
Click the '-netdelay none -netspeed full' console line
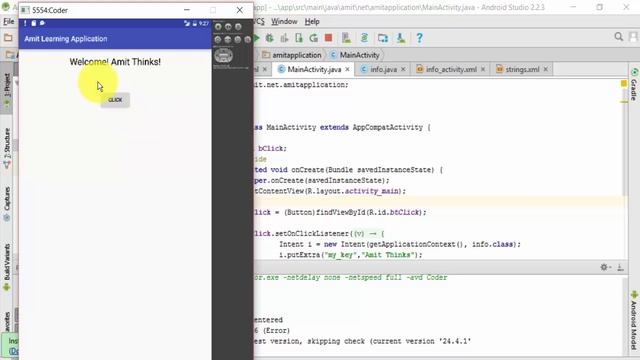click(351, 278)
